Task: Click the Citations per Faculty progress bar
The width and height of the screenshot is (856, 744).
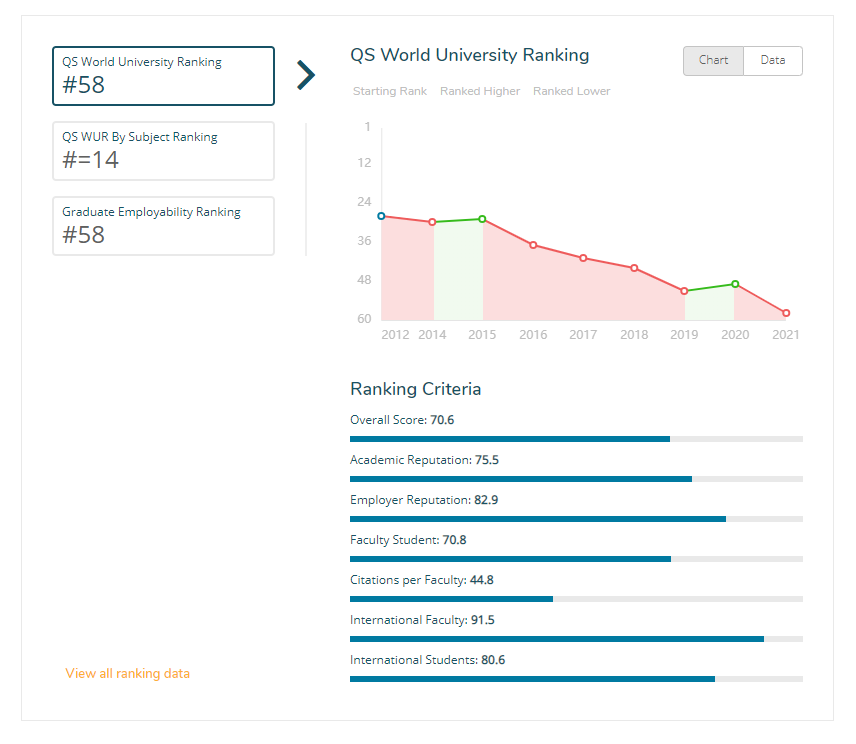Action: pos(576,599)
